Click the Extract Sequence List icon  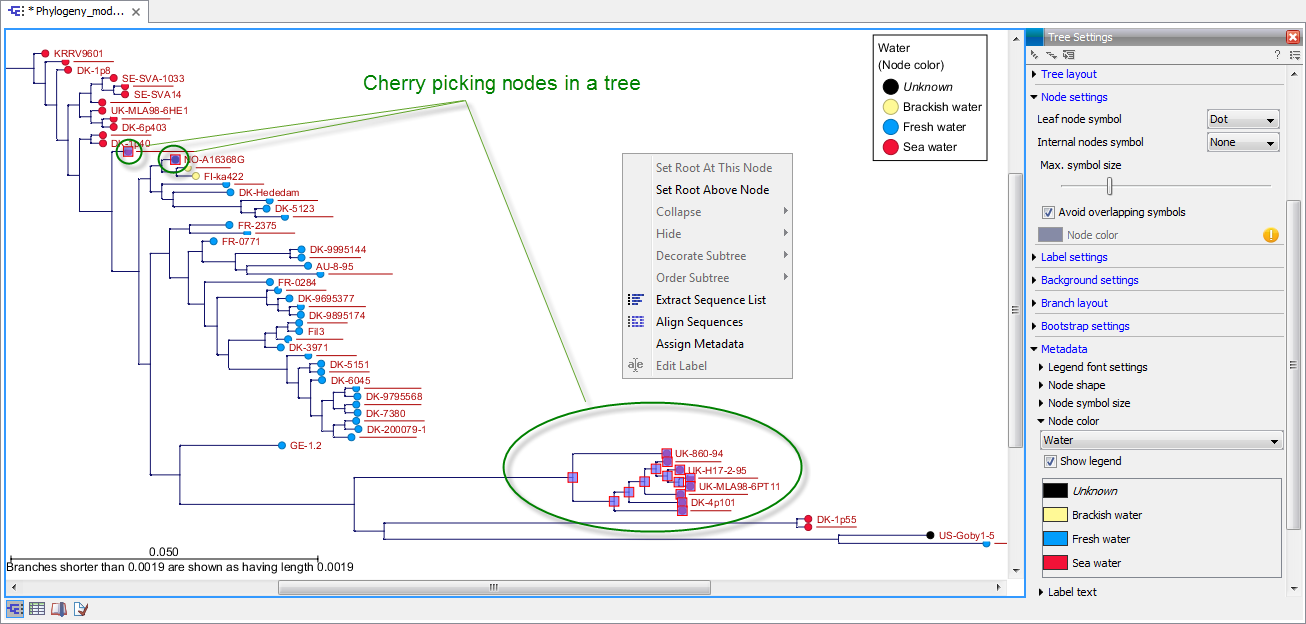click(x=637, y=299)
